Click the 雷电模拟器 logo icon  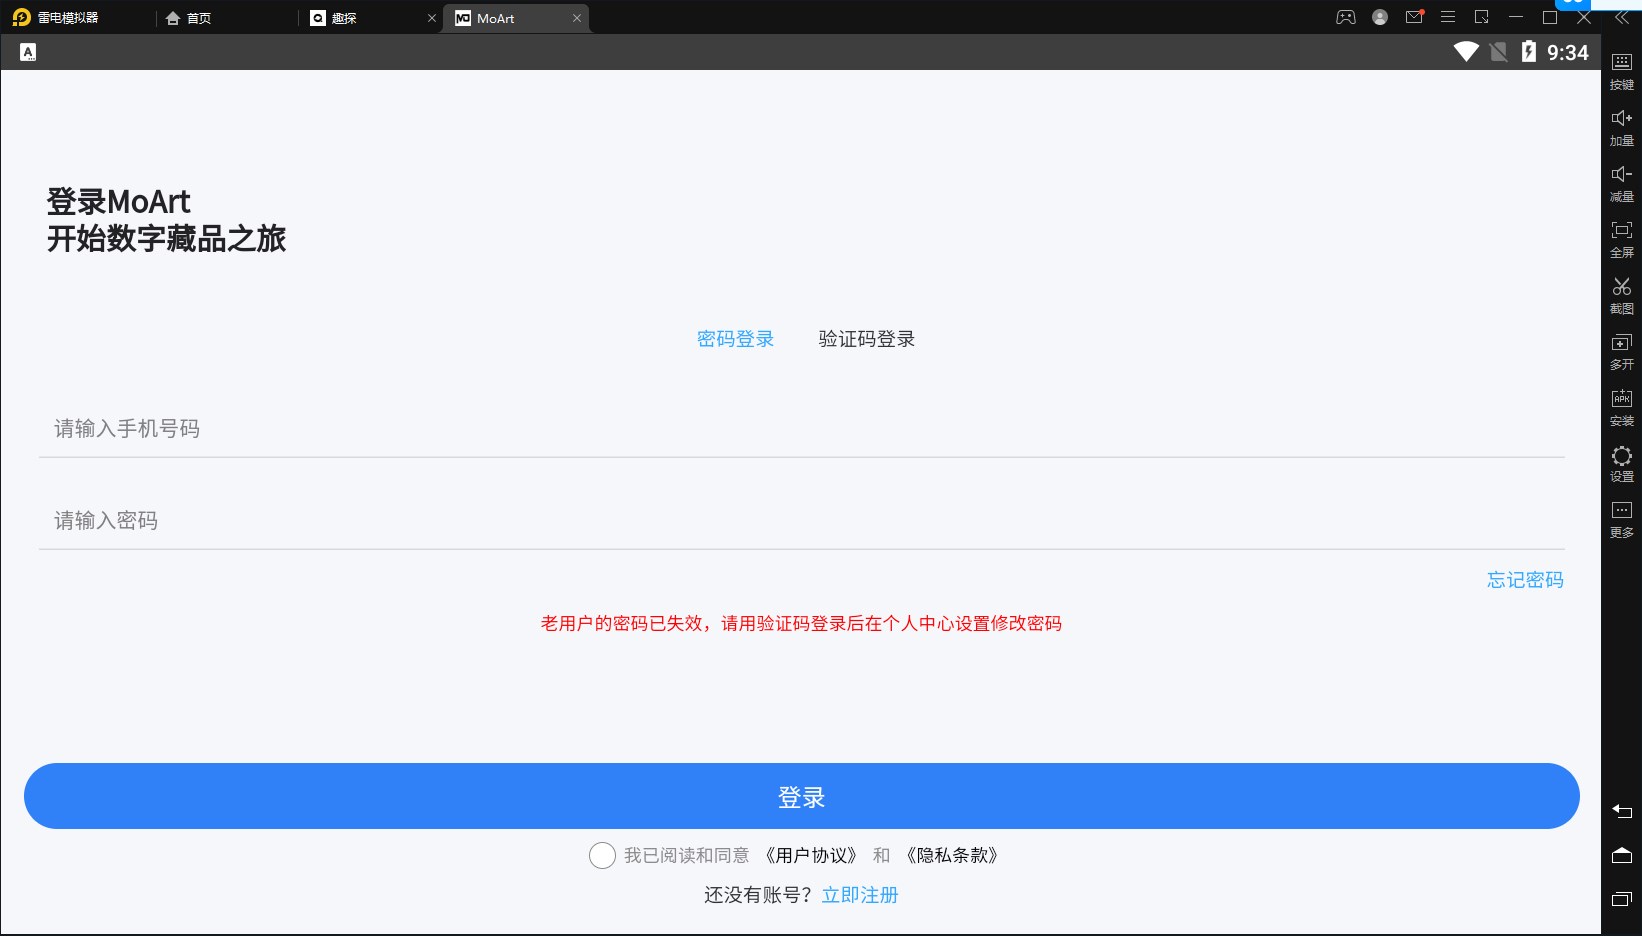click(21, 17)
